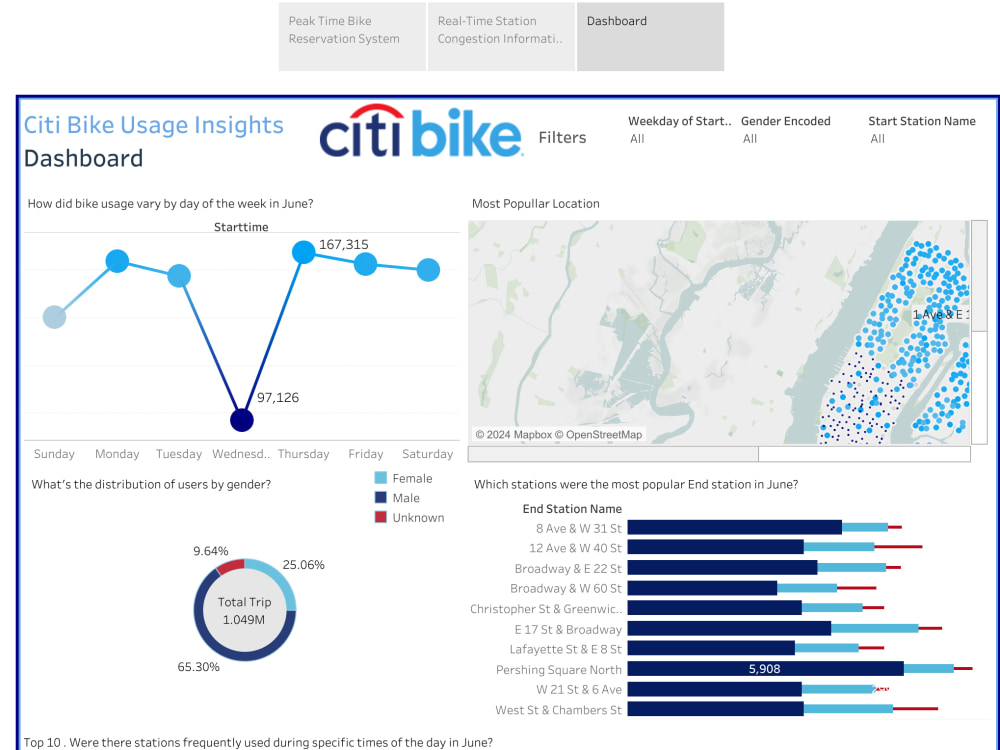The height and width of the screenshot is (750, 1000).
Task: Open the Weekday of Start filter dropdown
Action: pyautogui.click(x=679, y=138)
